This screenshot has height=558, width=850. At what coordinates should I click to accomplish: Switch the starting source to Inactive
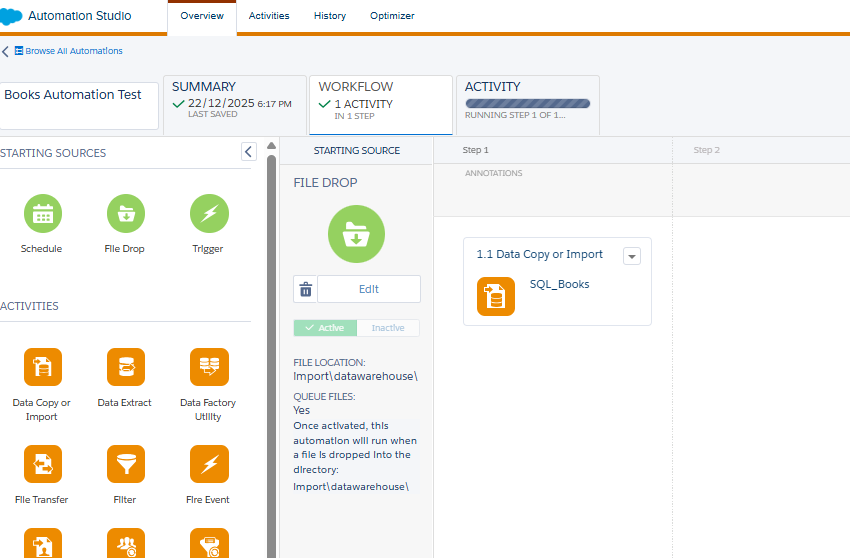coord(388,328)
